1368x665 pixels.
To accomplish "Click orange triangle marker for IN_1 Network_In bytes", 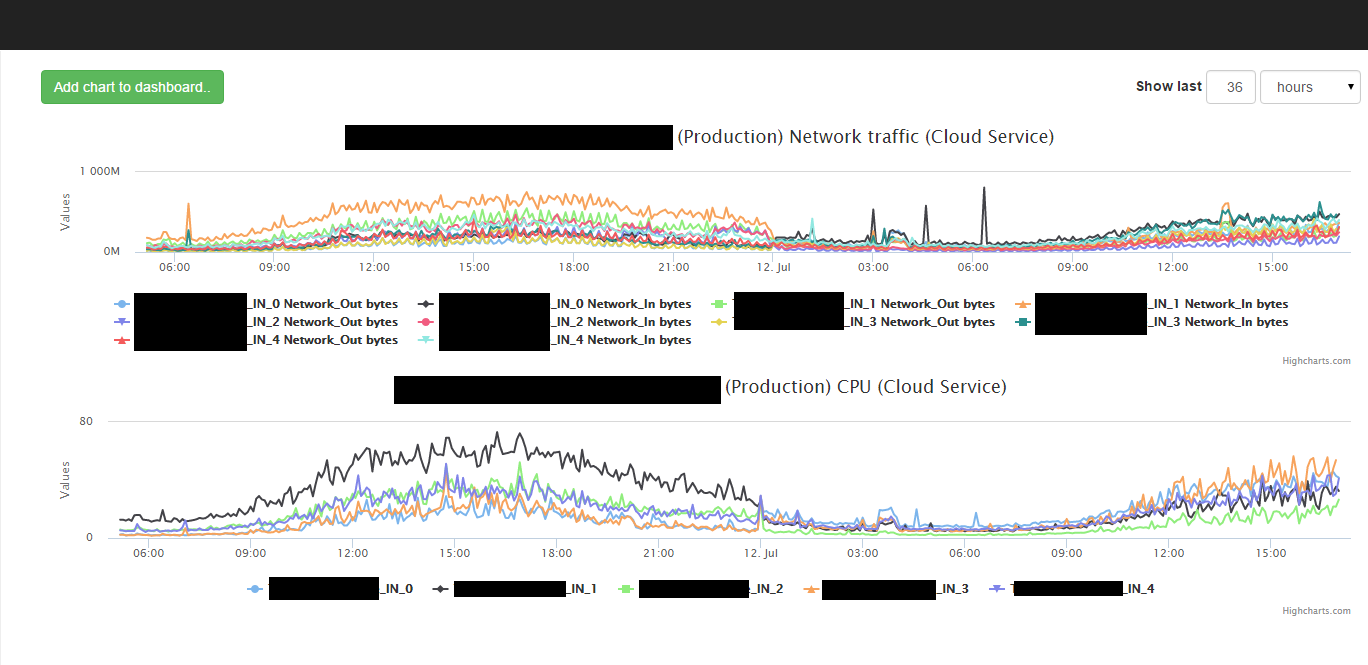I will pos(1024,304).
